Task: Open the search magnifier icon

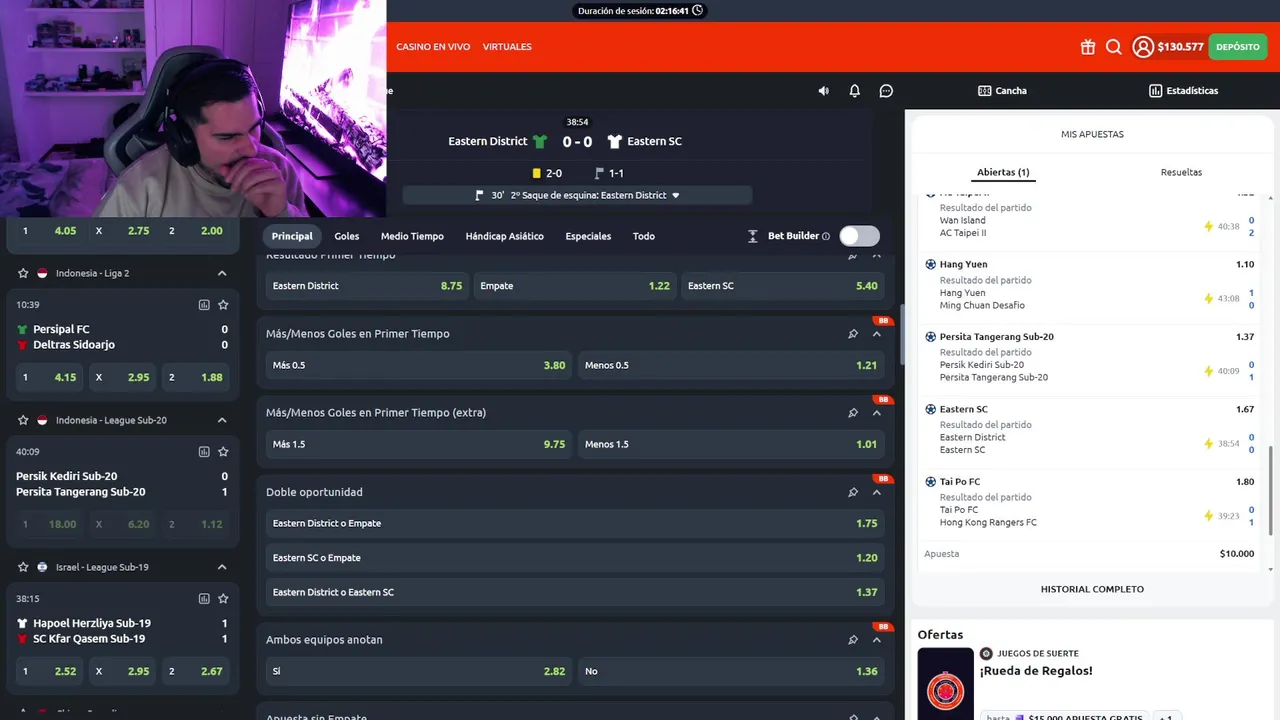Action: [x=1114, y=47]
